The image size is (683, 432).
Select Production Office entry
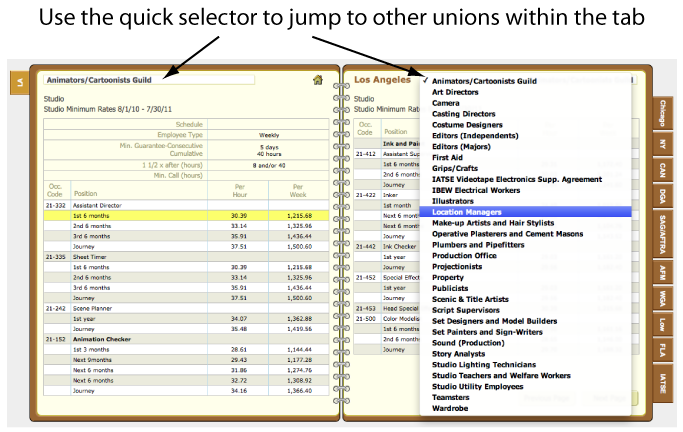point(464,256)
